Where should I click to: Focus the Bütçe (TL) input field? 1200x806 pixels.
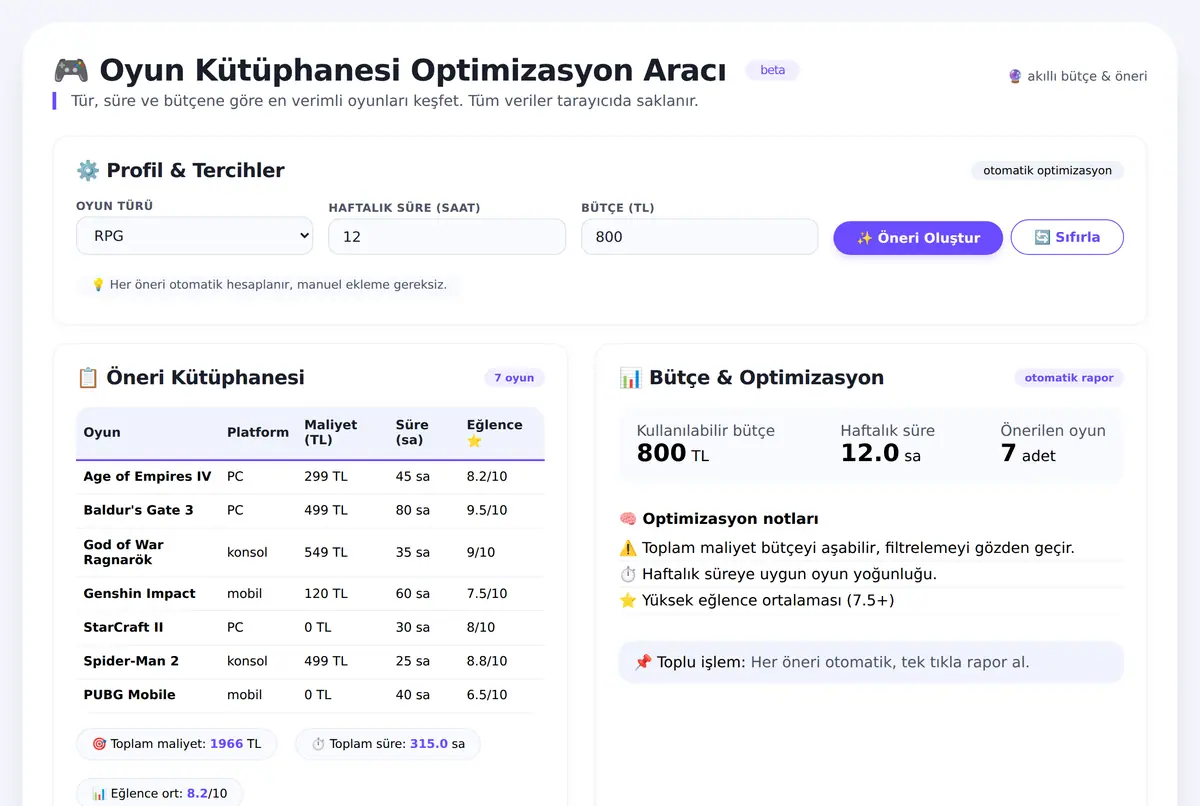point(699,237)
